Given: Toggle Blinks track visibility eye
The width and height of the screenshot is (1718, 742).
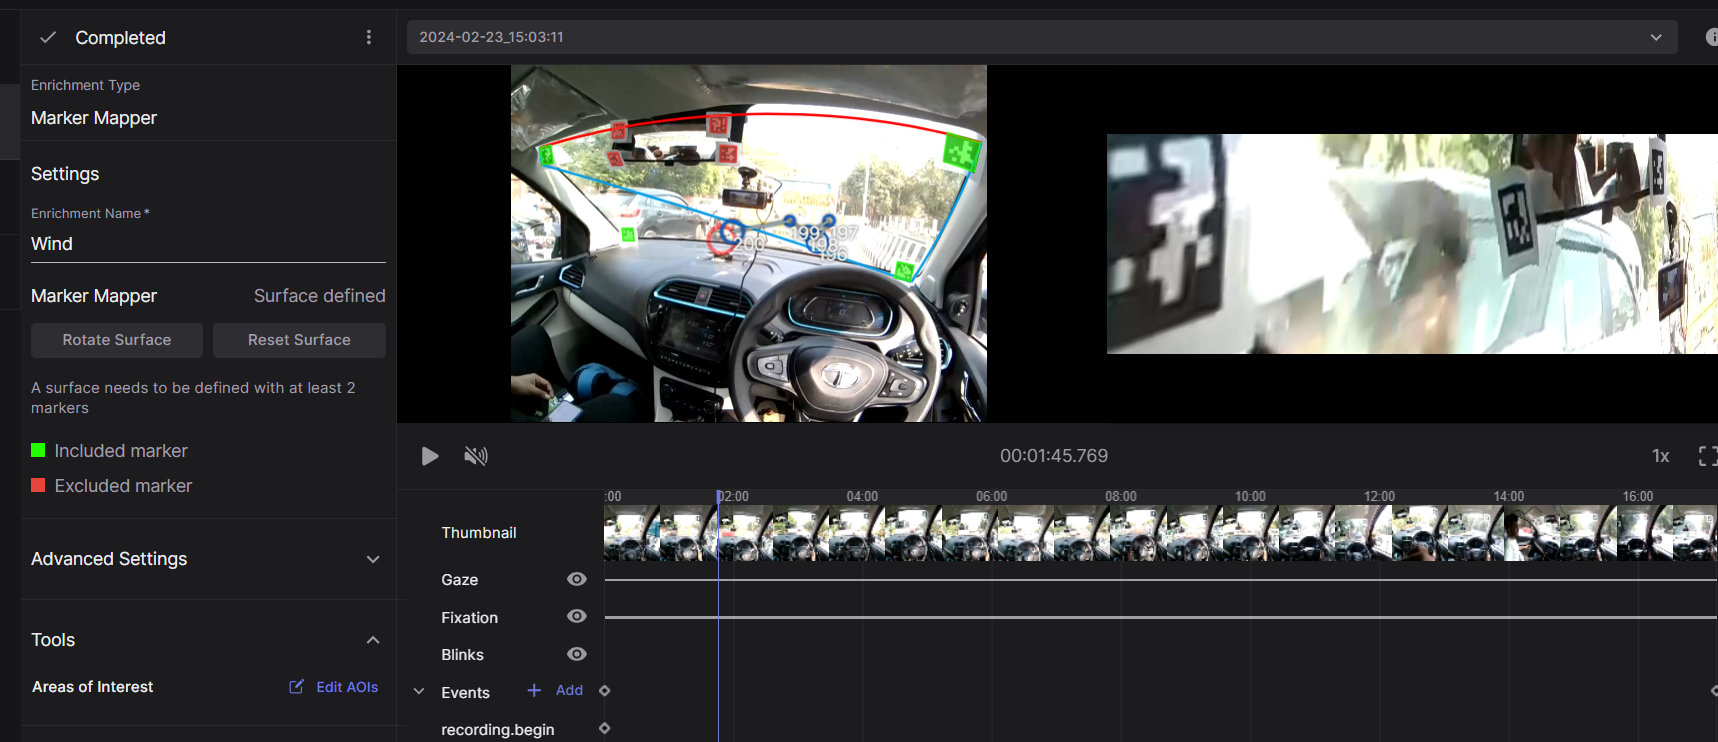Looking at the screenshot, I should pyautogui.click(x=577, y=654).
